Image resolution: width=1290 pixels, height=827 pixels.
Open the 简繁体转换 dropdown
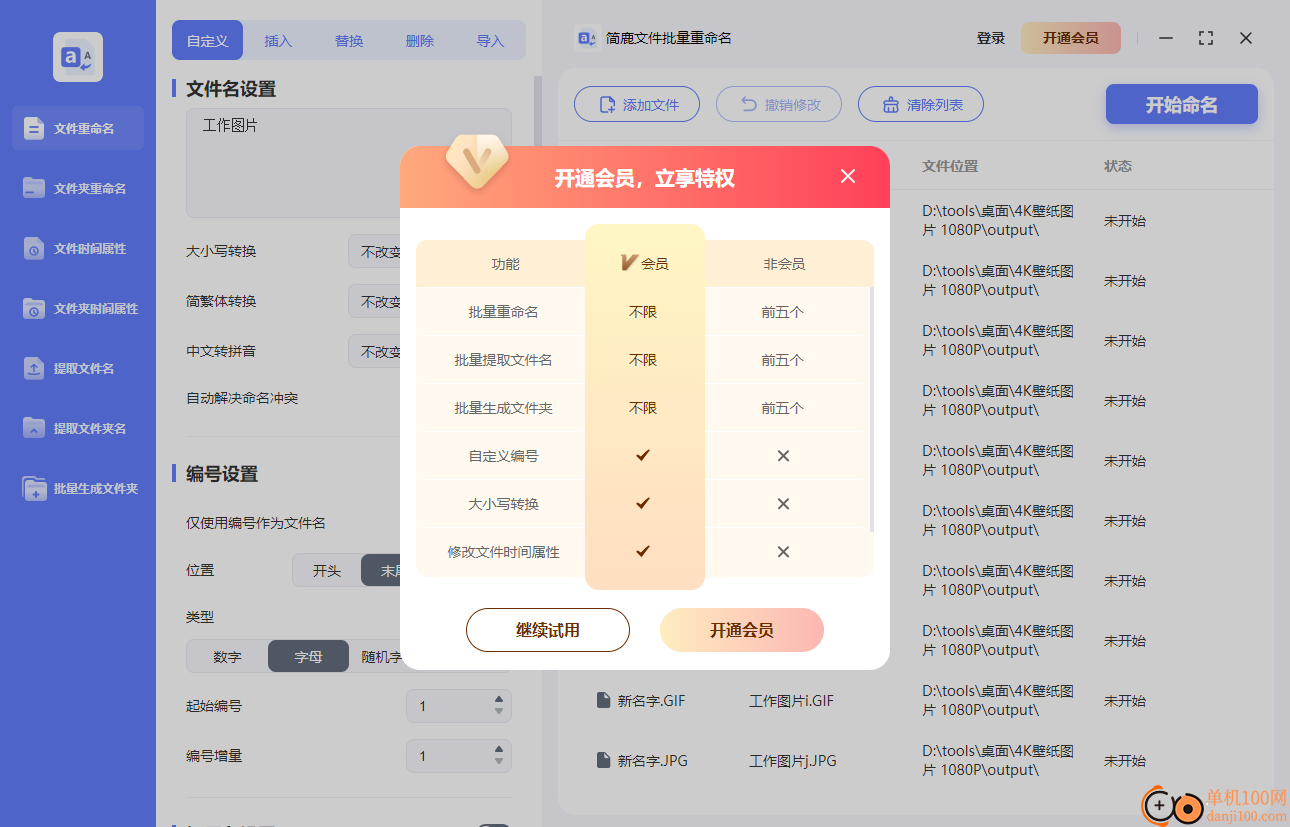(375, 301)
